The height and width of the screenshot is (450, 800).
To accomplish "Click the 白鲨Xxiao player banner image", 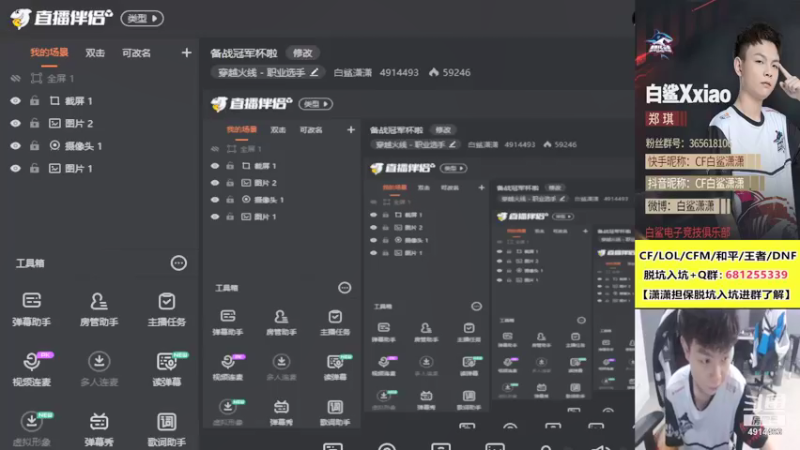I will click(717, 120).
